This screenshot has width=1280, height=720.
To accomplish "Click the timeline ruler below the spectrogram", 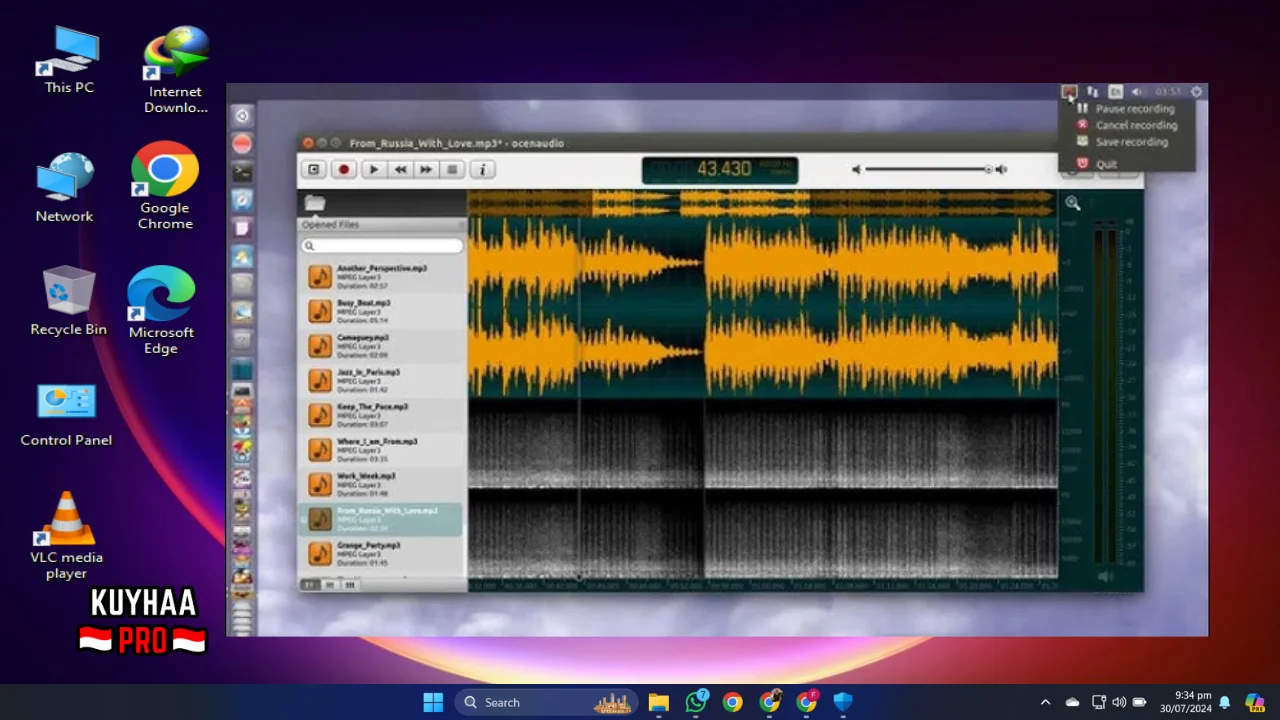I will pyautogui.click(x=763, y=584).
